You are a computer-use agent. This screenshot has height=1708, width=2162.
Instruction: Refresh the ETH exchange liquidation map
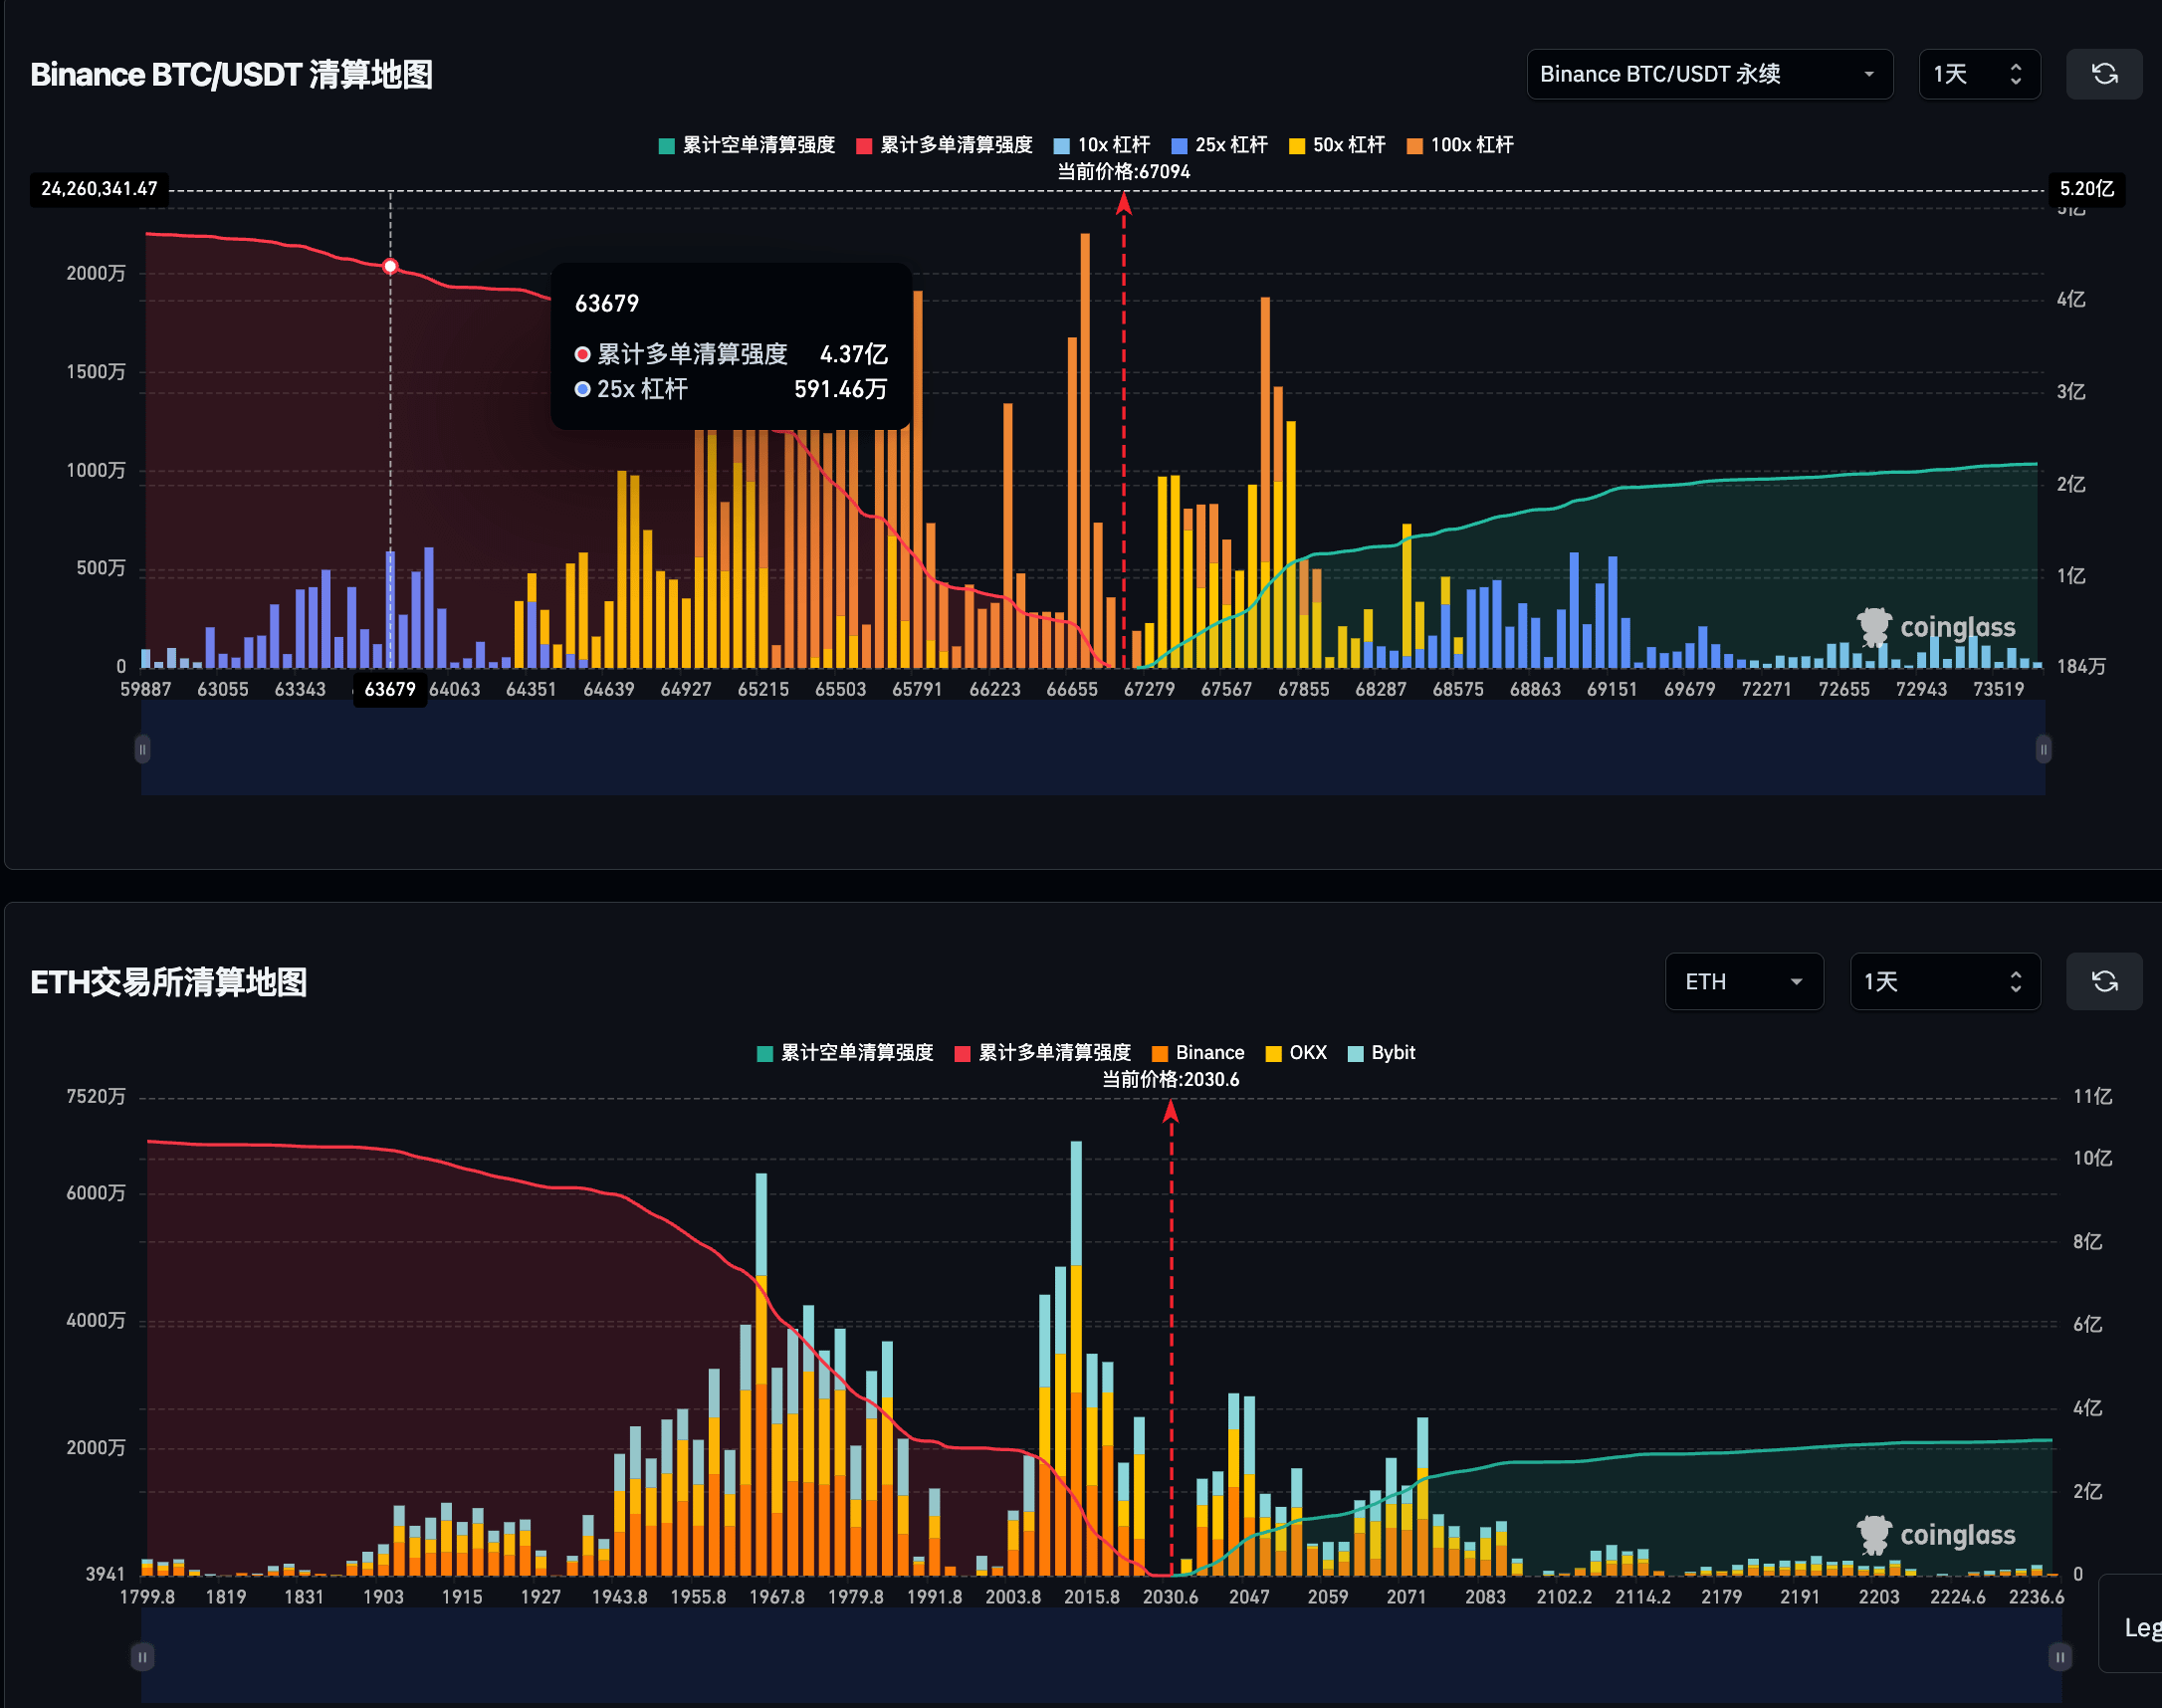[x=2103, y=981]
